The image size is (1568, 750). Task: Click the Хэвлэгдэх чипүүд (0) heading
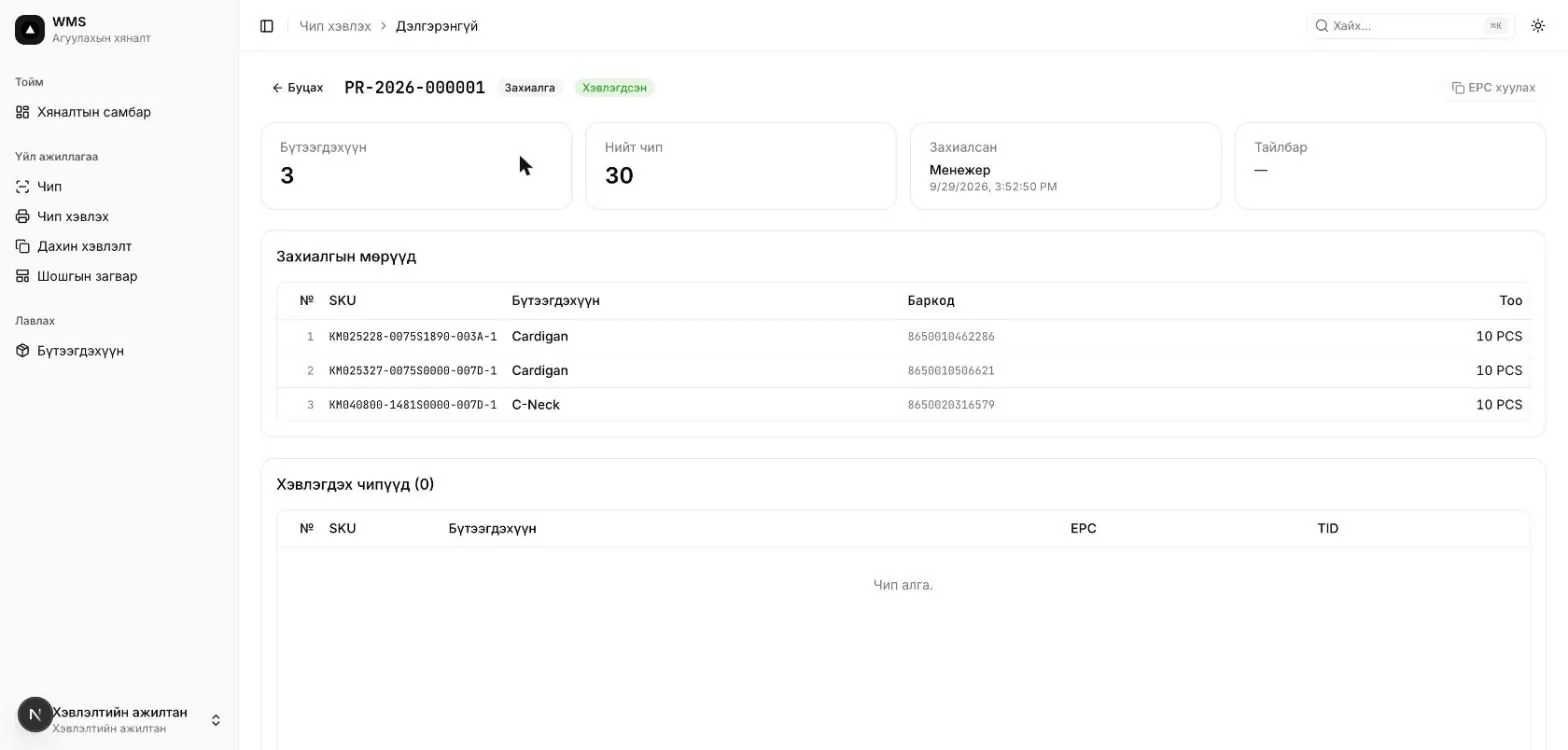(x=355, y=485)
